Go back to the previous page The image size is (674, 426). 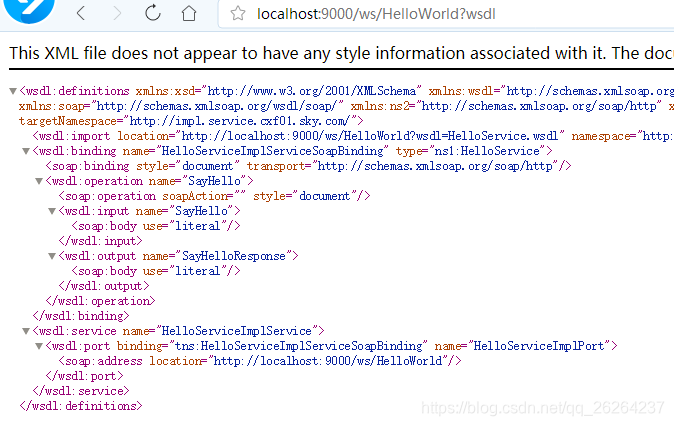(81, 13)
